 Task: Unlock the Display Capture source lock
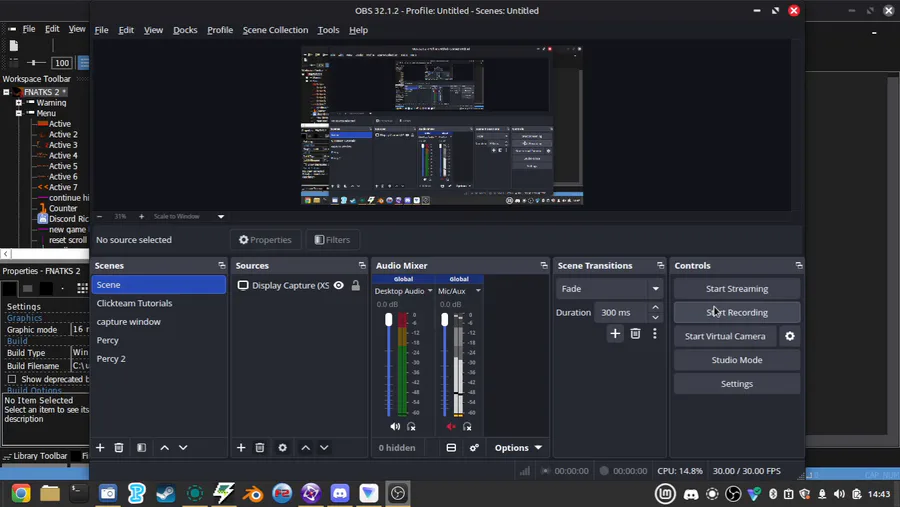(x=356, y=285)
